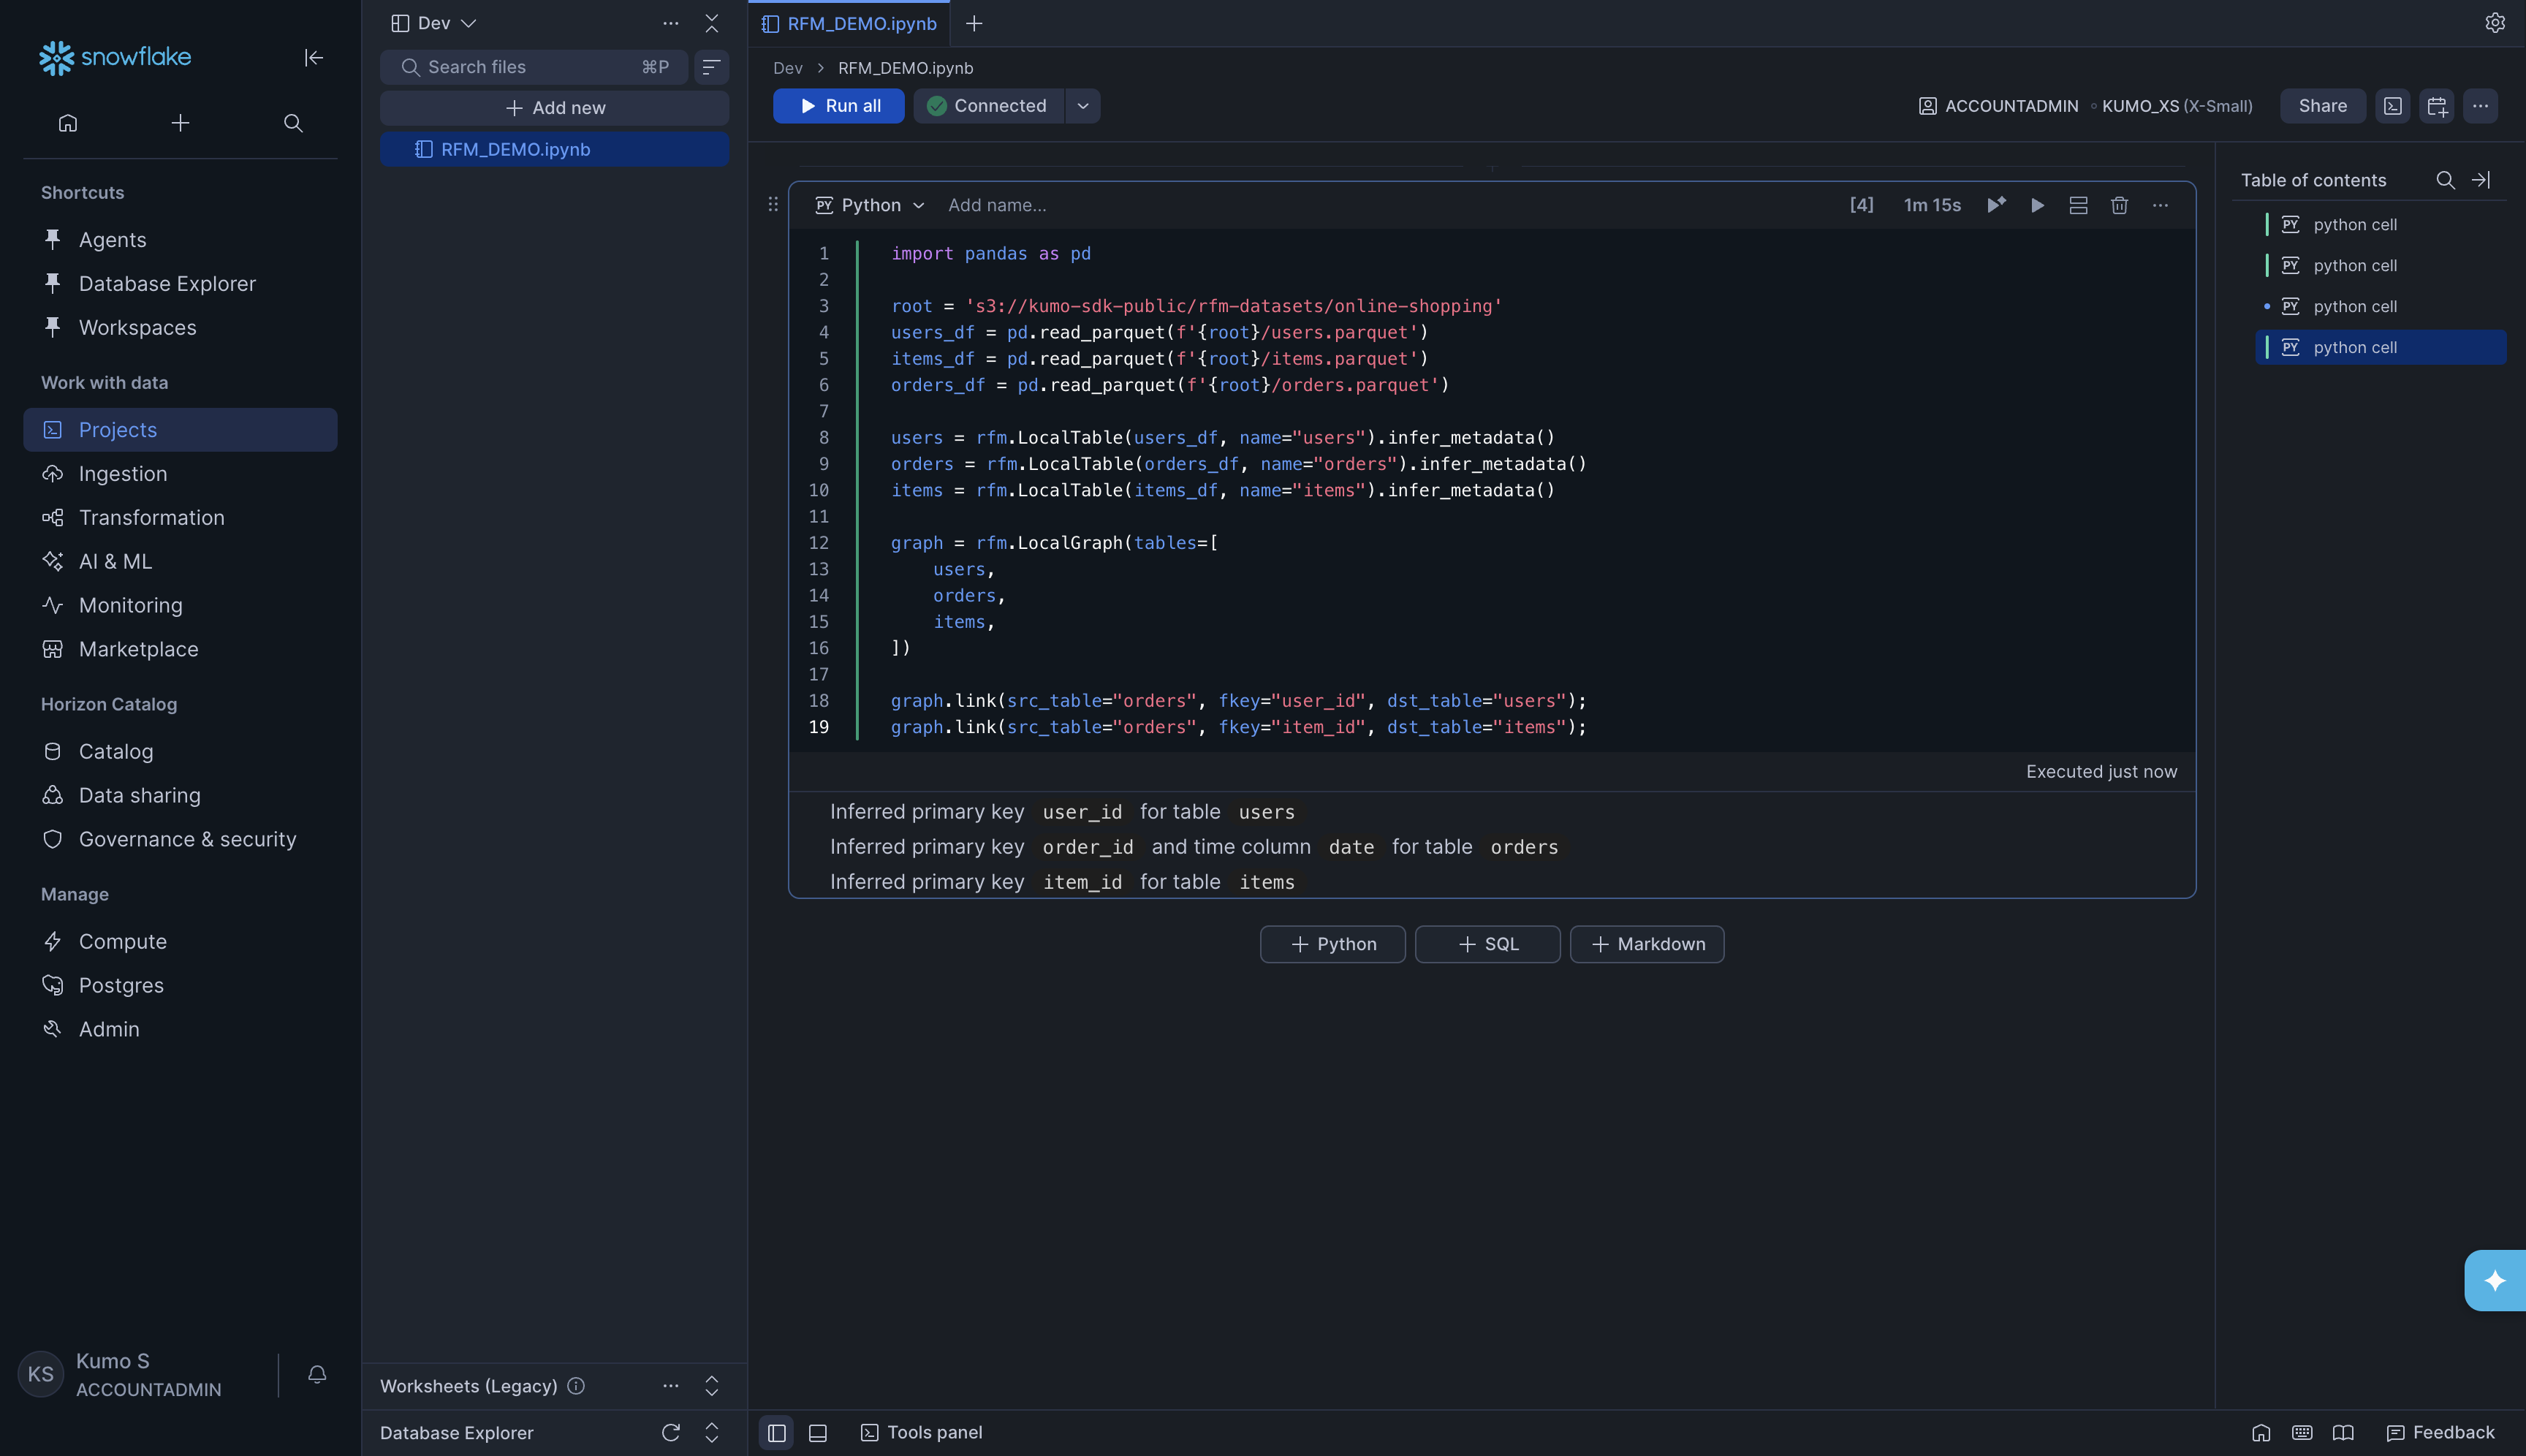2526x1456 pixels.
Task: Open the notebook settings gear icon
Action: point(2494,22)
